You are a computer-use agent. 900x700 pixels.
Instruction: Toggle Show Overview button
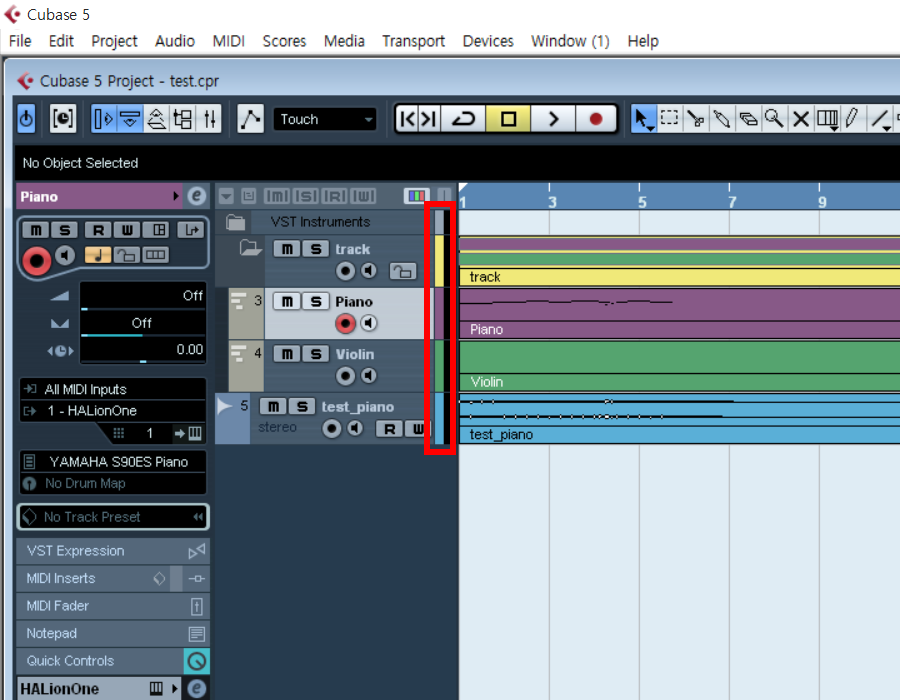click(157, 119)
